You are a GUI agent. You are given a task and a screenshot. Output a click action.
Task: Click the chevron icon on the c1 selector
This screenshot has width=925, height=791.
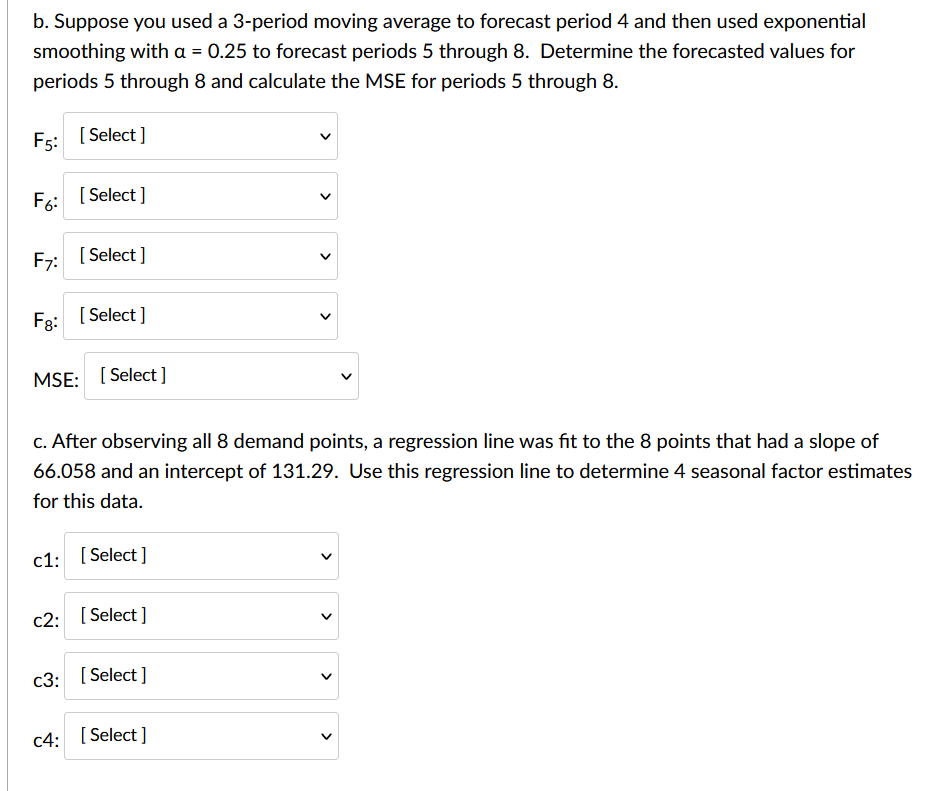pyautogui.click(x=324, y=555)
